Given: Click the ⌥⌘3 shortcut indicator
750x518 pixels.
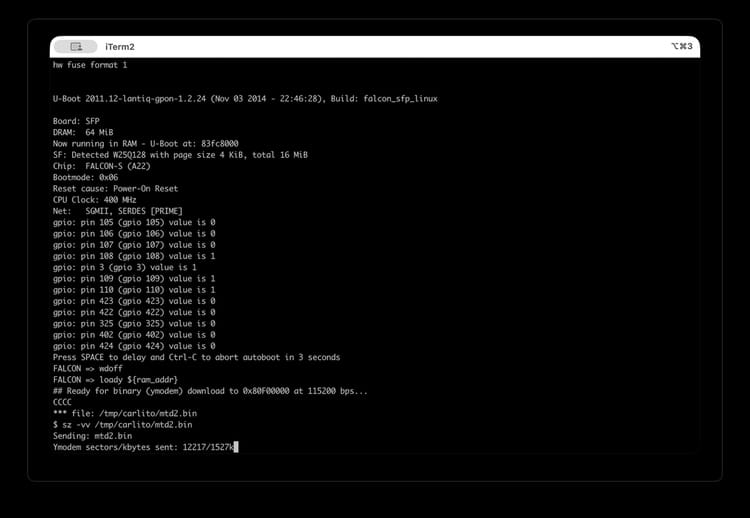Looking at the screenshot, I should pyautogui.click(x=682, y=46).
